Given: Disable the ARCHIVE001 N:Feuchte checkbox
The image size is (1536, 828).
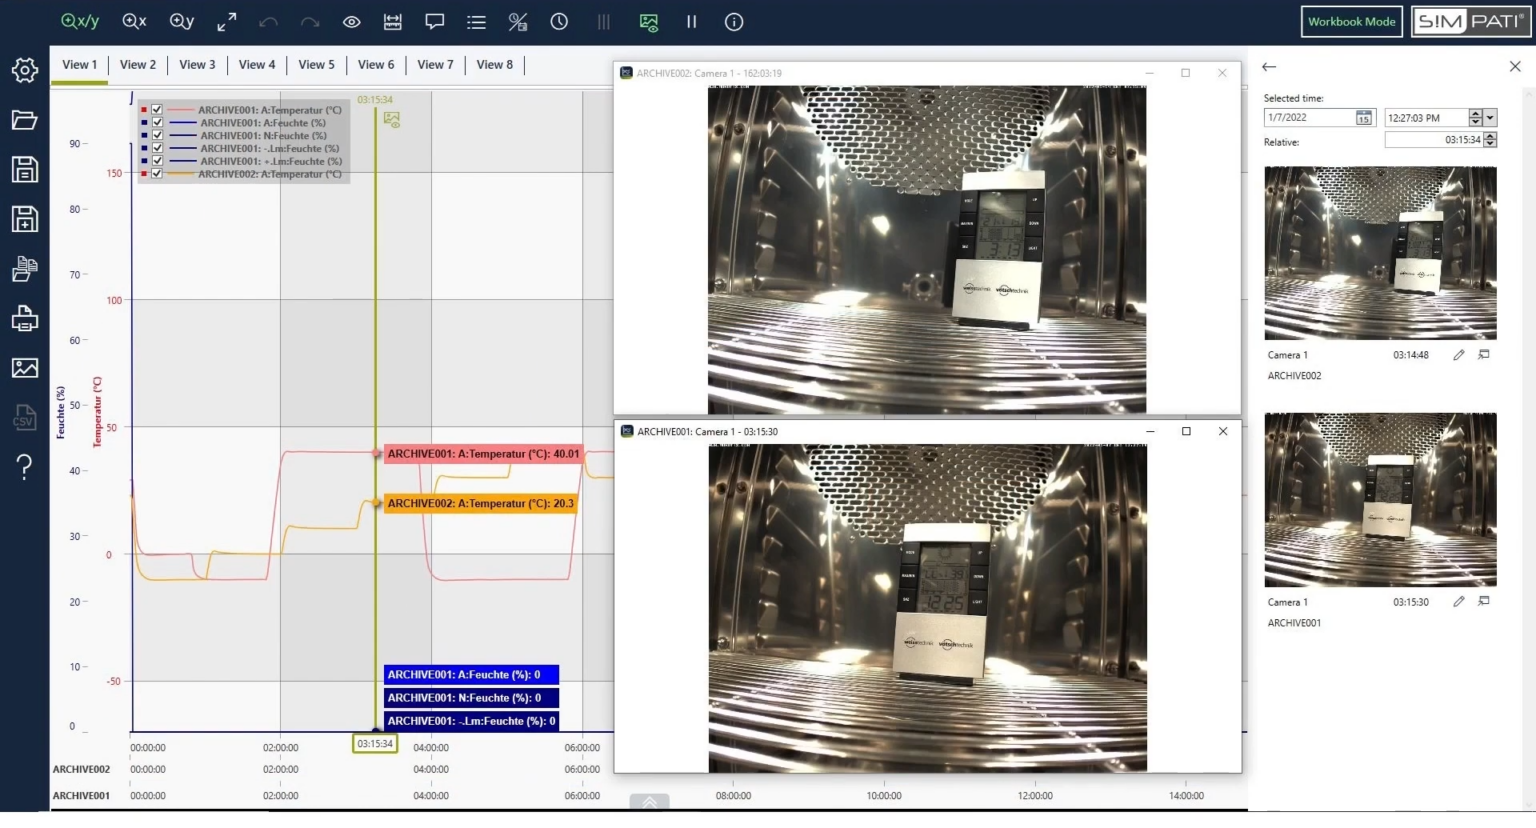Looking at the screenshot, I should [157, 135].
